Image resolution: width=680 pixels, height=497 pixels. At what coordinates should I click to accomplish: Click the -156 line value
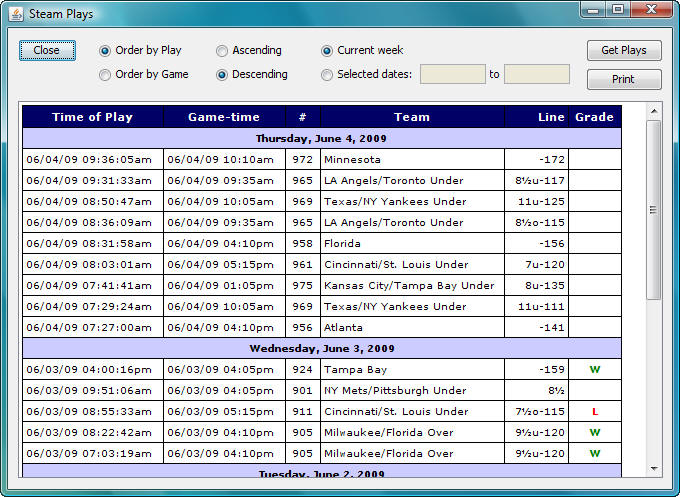[536, 243]
